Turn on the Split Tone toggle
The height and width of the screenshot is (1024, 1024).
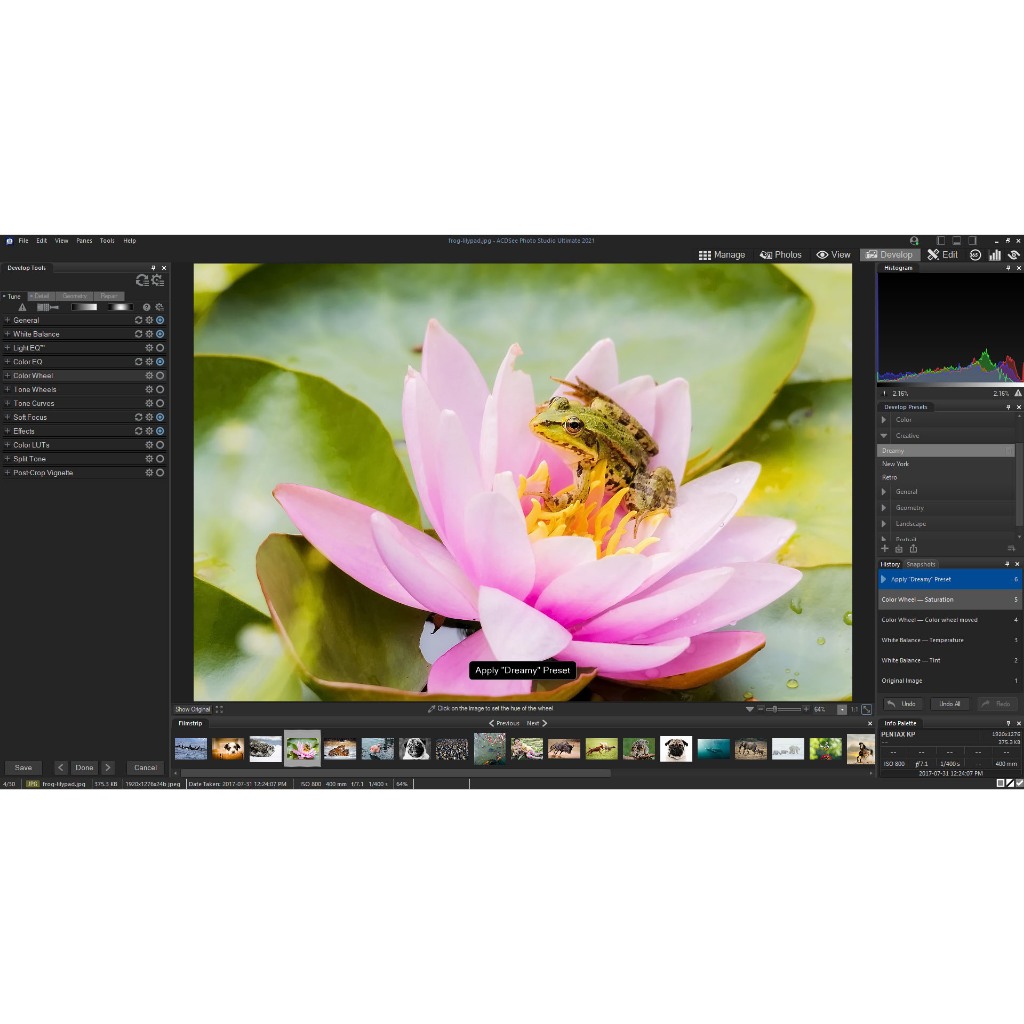[x=160, y=459]
